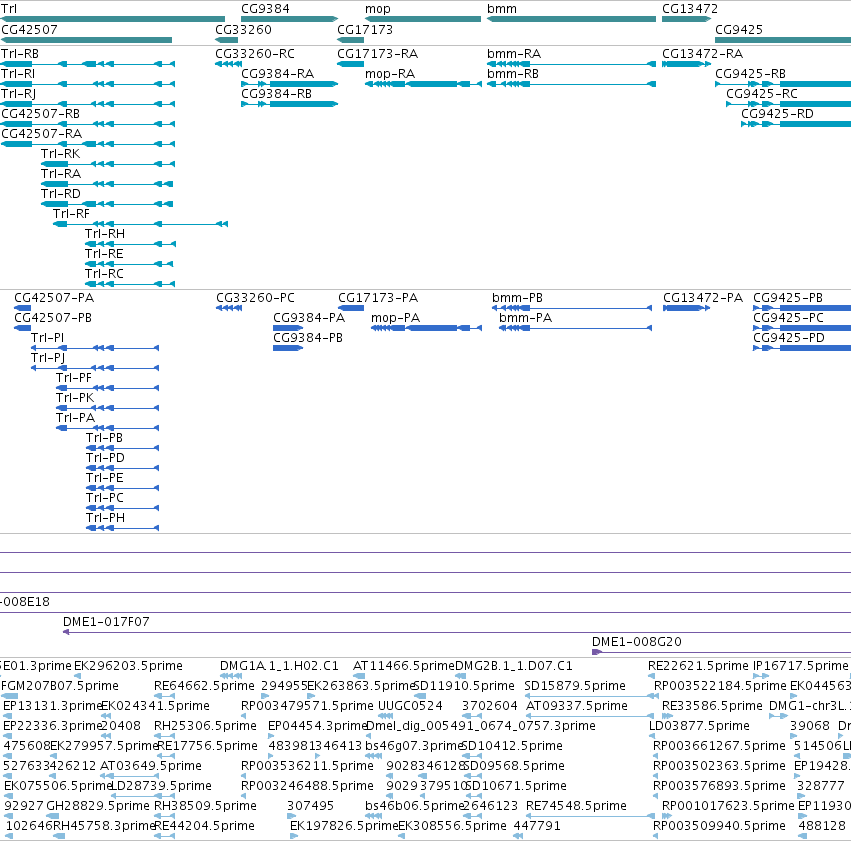Select transcript Trl-RA
The height and width of the screenshot is (841, 851).
(107, 184)
